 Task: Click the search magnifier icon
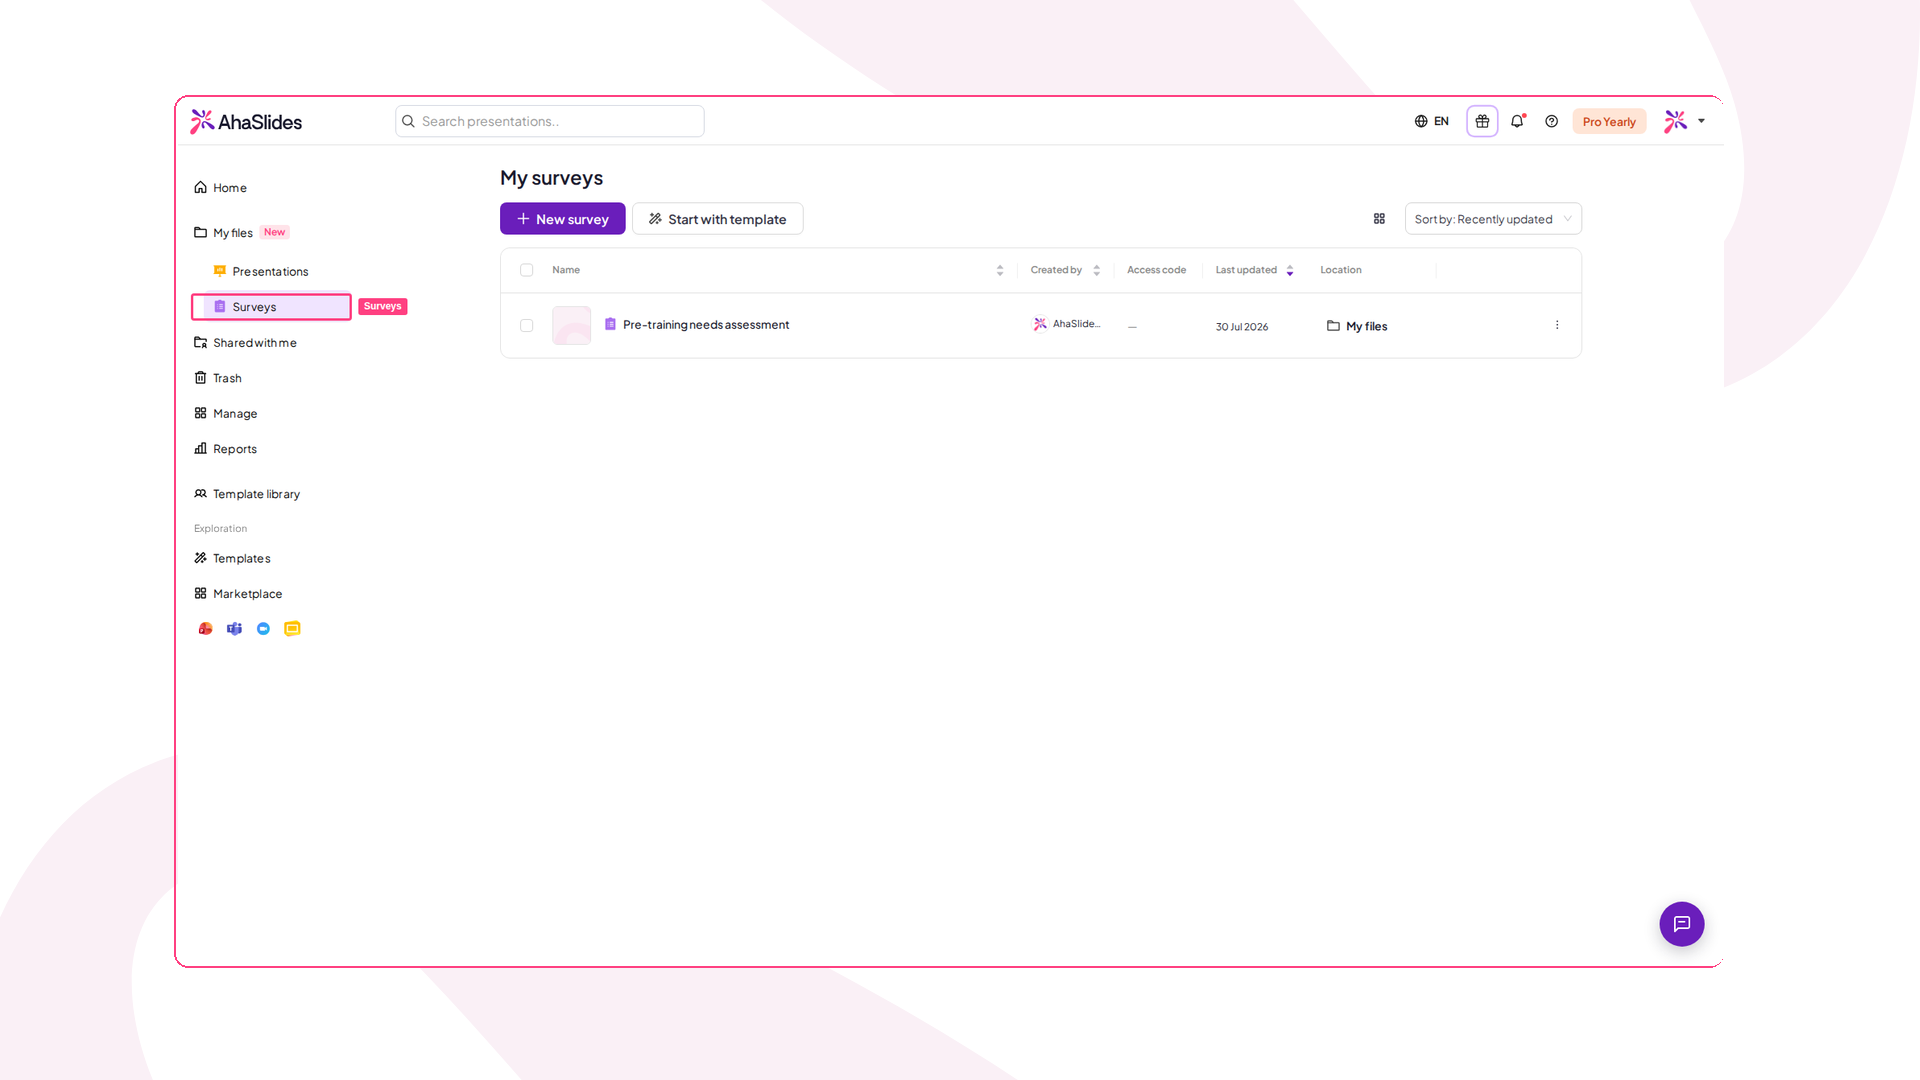(408, 121)
